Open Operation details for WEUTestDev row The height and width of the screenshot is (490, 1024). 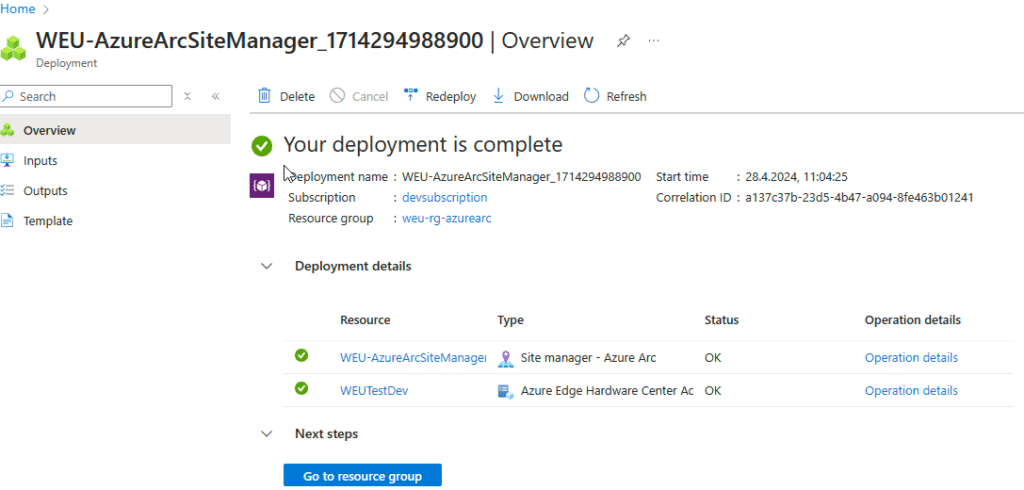coord(911,391)
